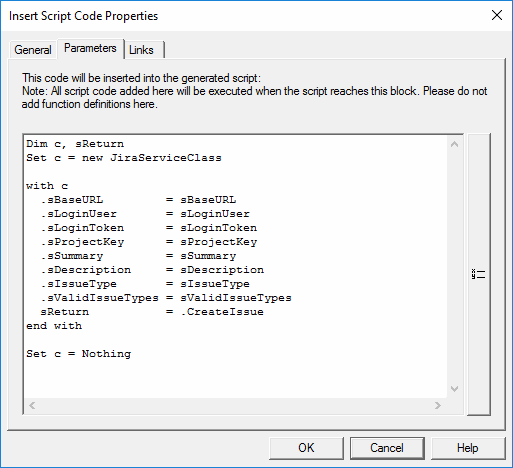Click the horizontal scroll right arrow
Screen dimensions: 513x468
click(x=438, y=405)
